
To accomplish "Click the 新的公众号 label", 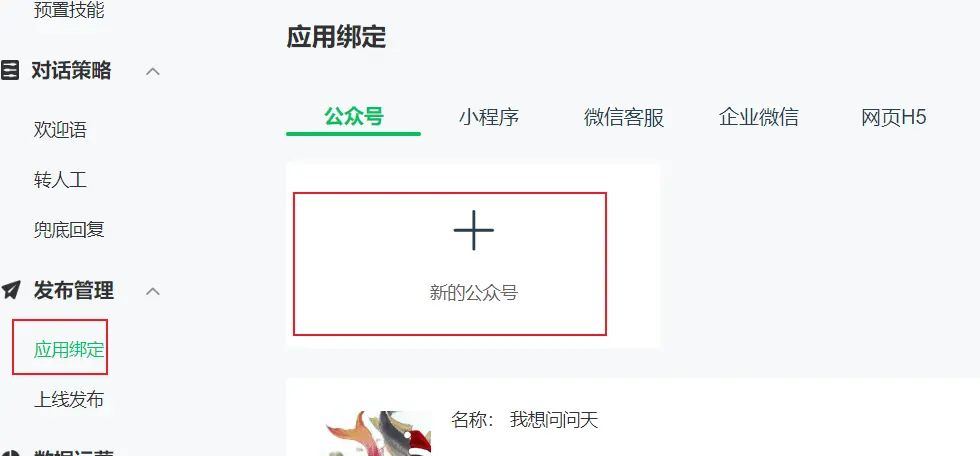I will click(x=474, y=292).
